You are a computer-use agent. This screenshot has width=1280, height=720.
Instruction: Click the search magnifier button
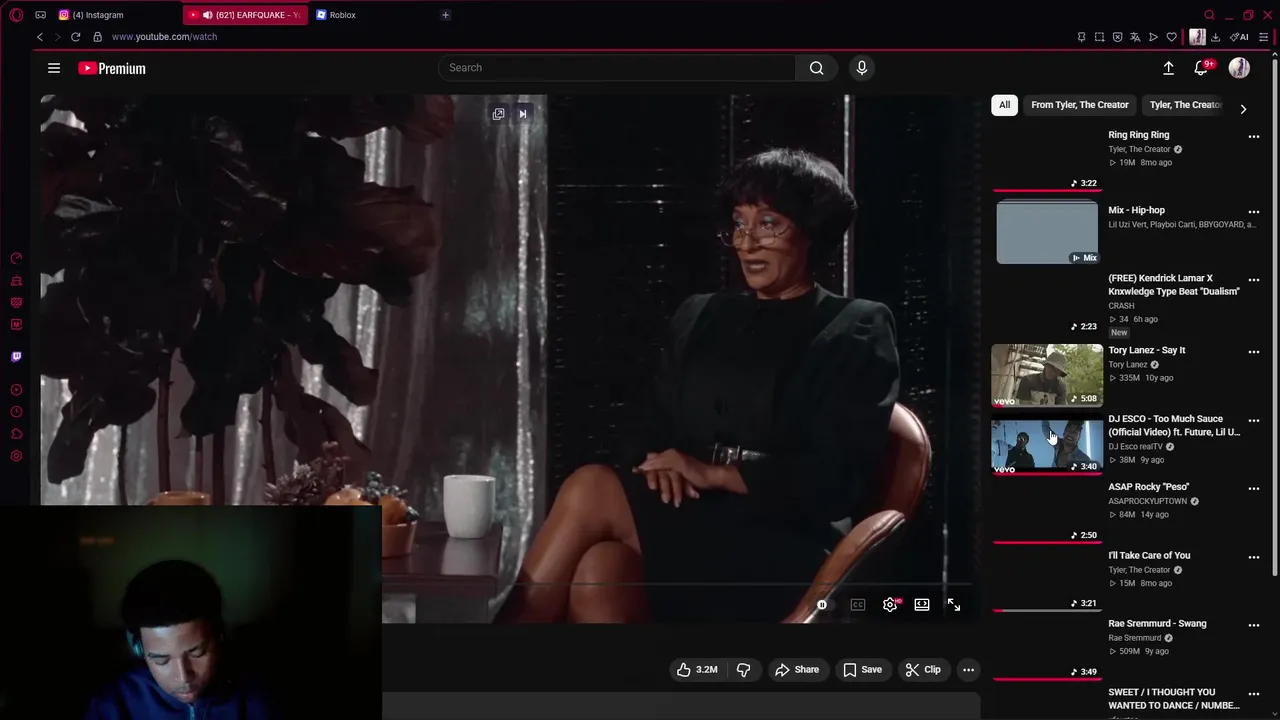point(817,68)
